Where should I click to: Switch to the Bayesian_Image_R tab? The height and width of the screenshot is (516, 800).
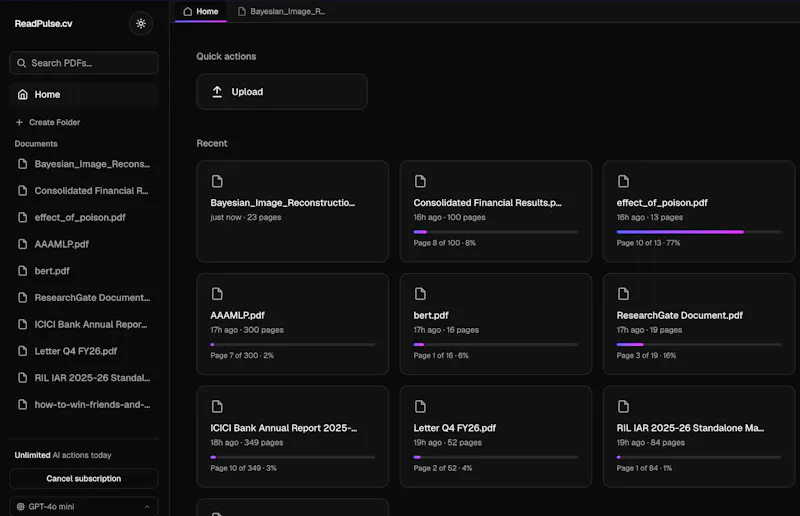pyautogui.click(x=282, y=11)
